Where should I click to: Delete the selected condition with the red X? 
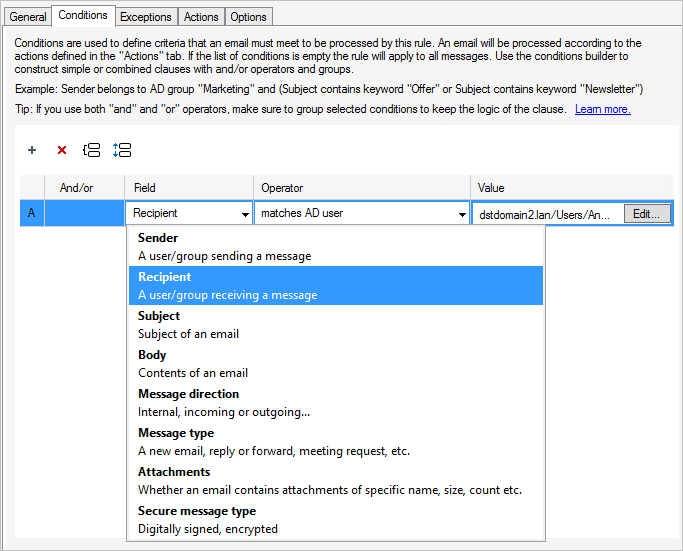point(62,150)
